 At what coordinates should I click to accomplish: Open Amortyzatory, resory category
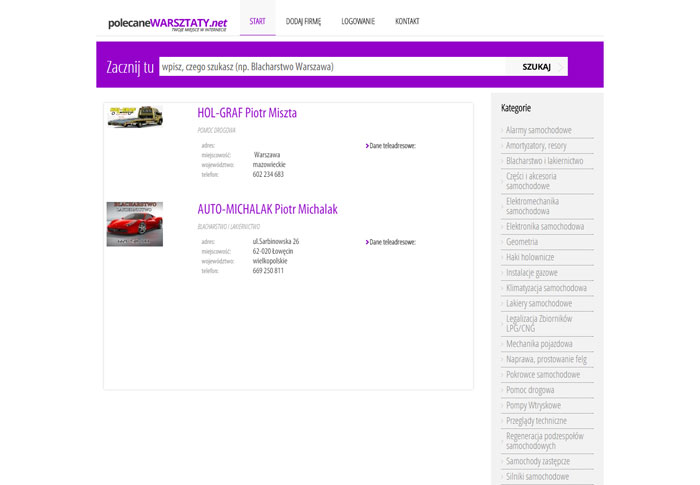[x=536, y=146]
